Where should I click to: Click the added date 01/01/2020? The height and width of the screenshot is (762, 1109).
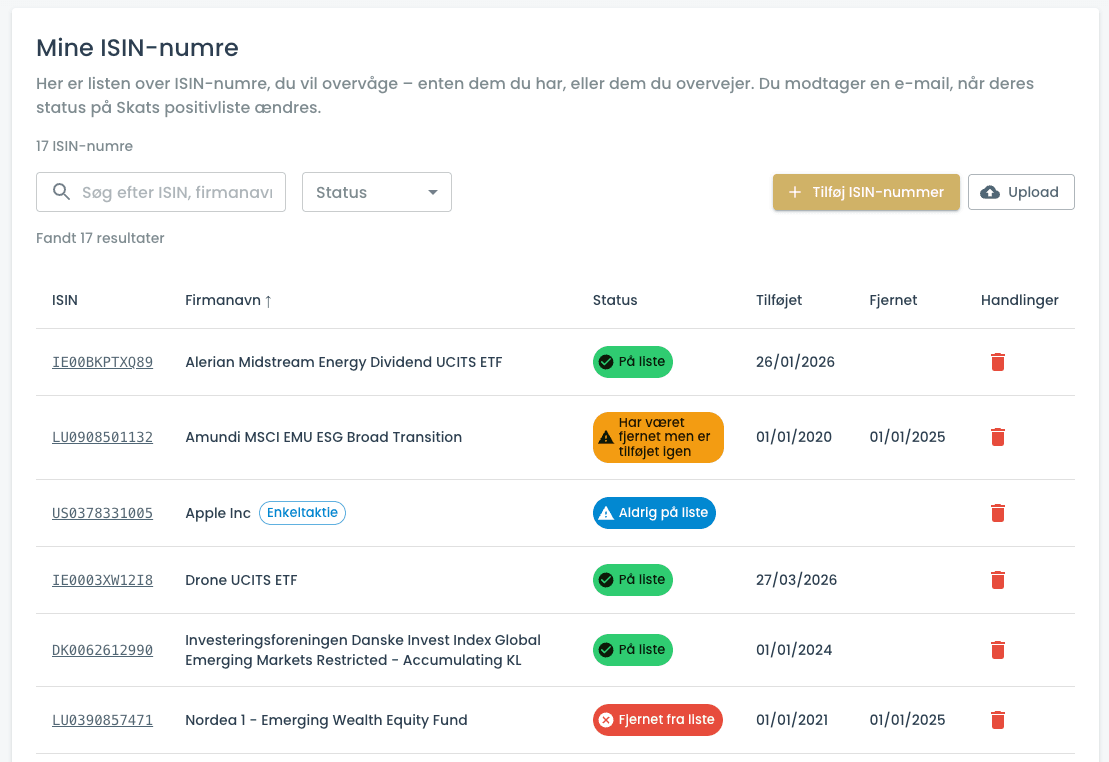point(794,437)
